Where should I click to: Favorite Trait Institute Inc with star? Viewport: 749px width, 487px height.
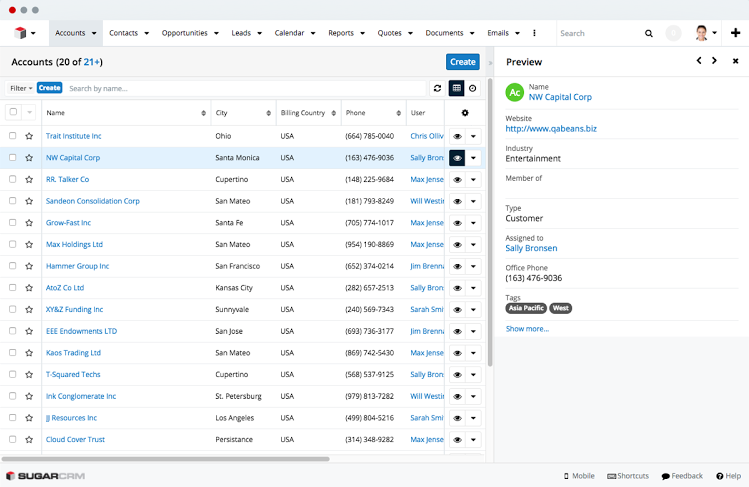point(29,136)
